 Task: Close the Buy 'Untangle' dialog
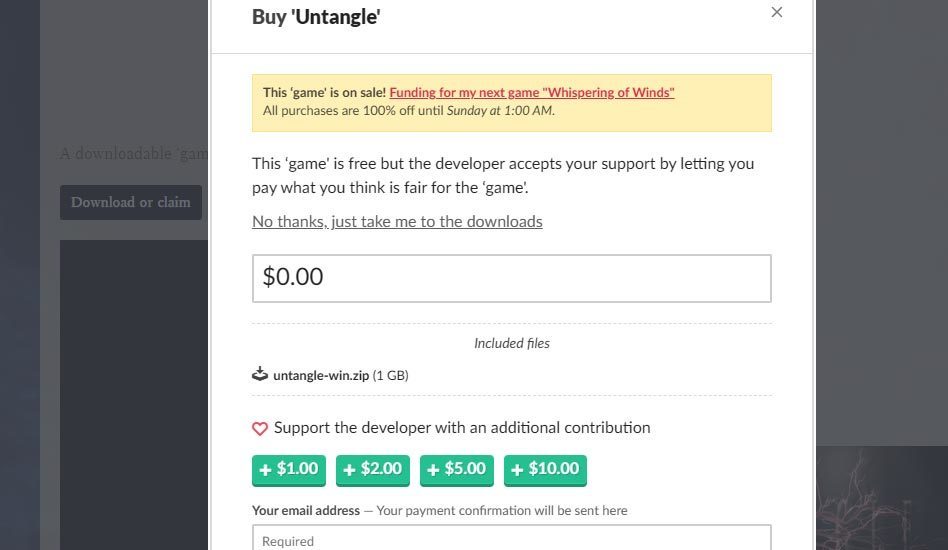(777, 12)
